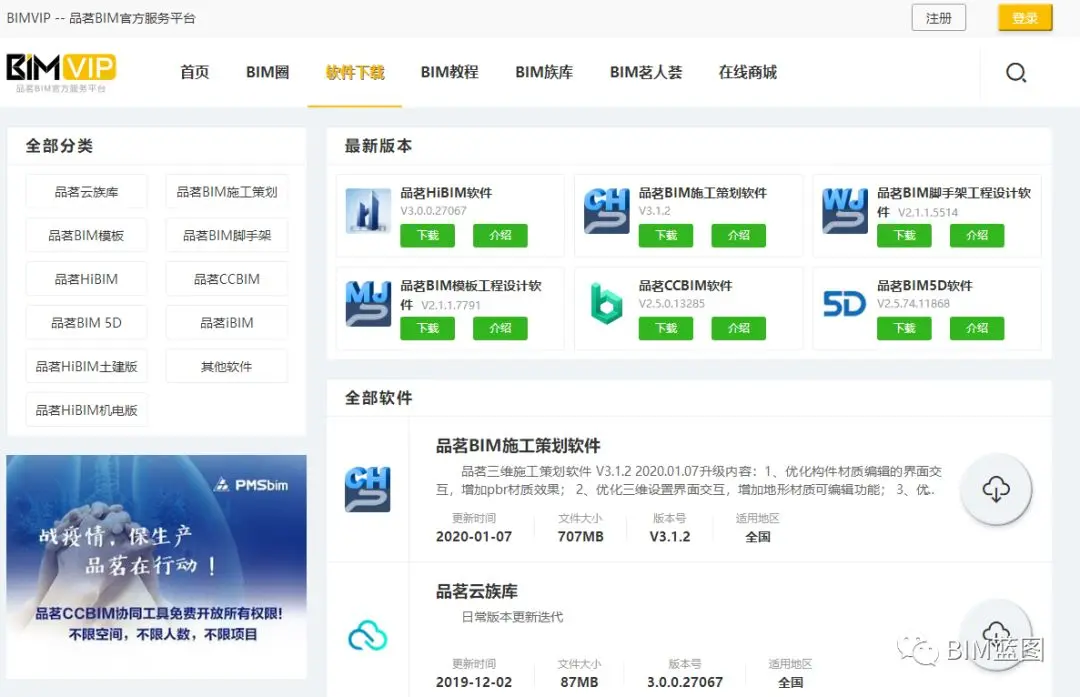Image resolution: width=1080 pixels, height=697 pixels.
Task: Select the 品茗BIM施工策划 category
Action: (x=227, y=191)
